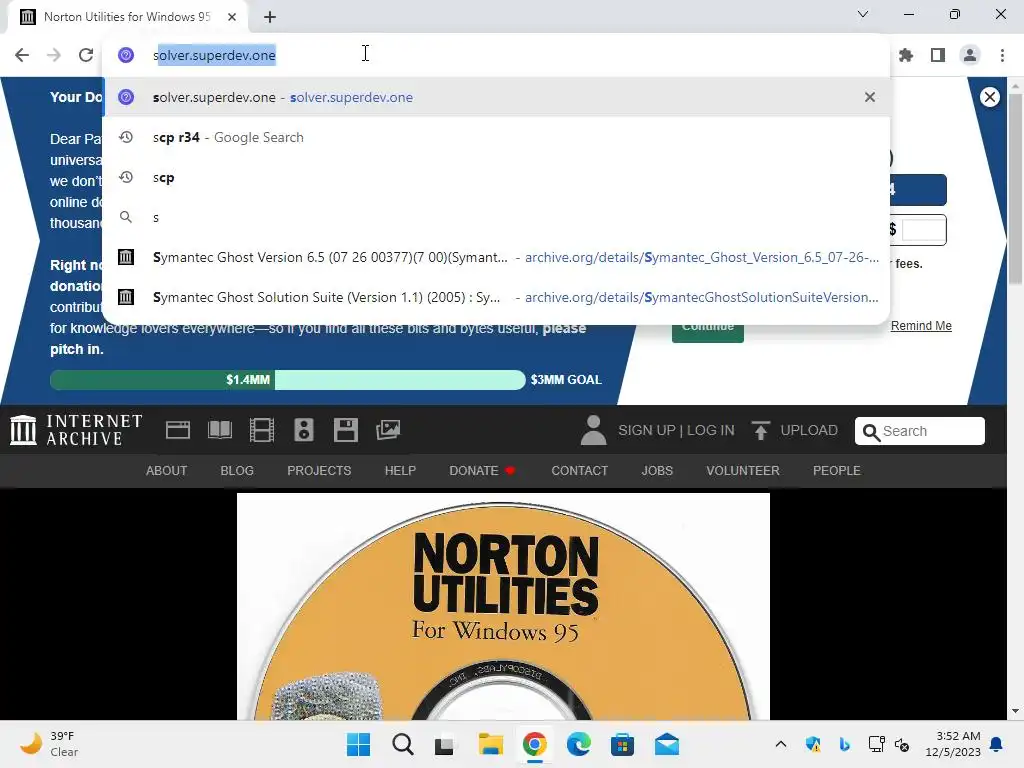Choose the 's' search suggestion

(x=496, y=217)
